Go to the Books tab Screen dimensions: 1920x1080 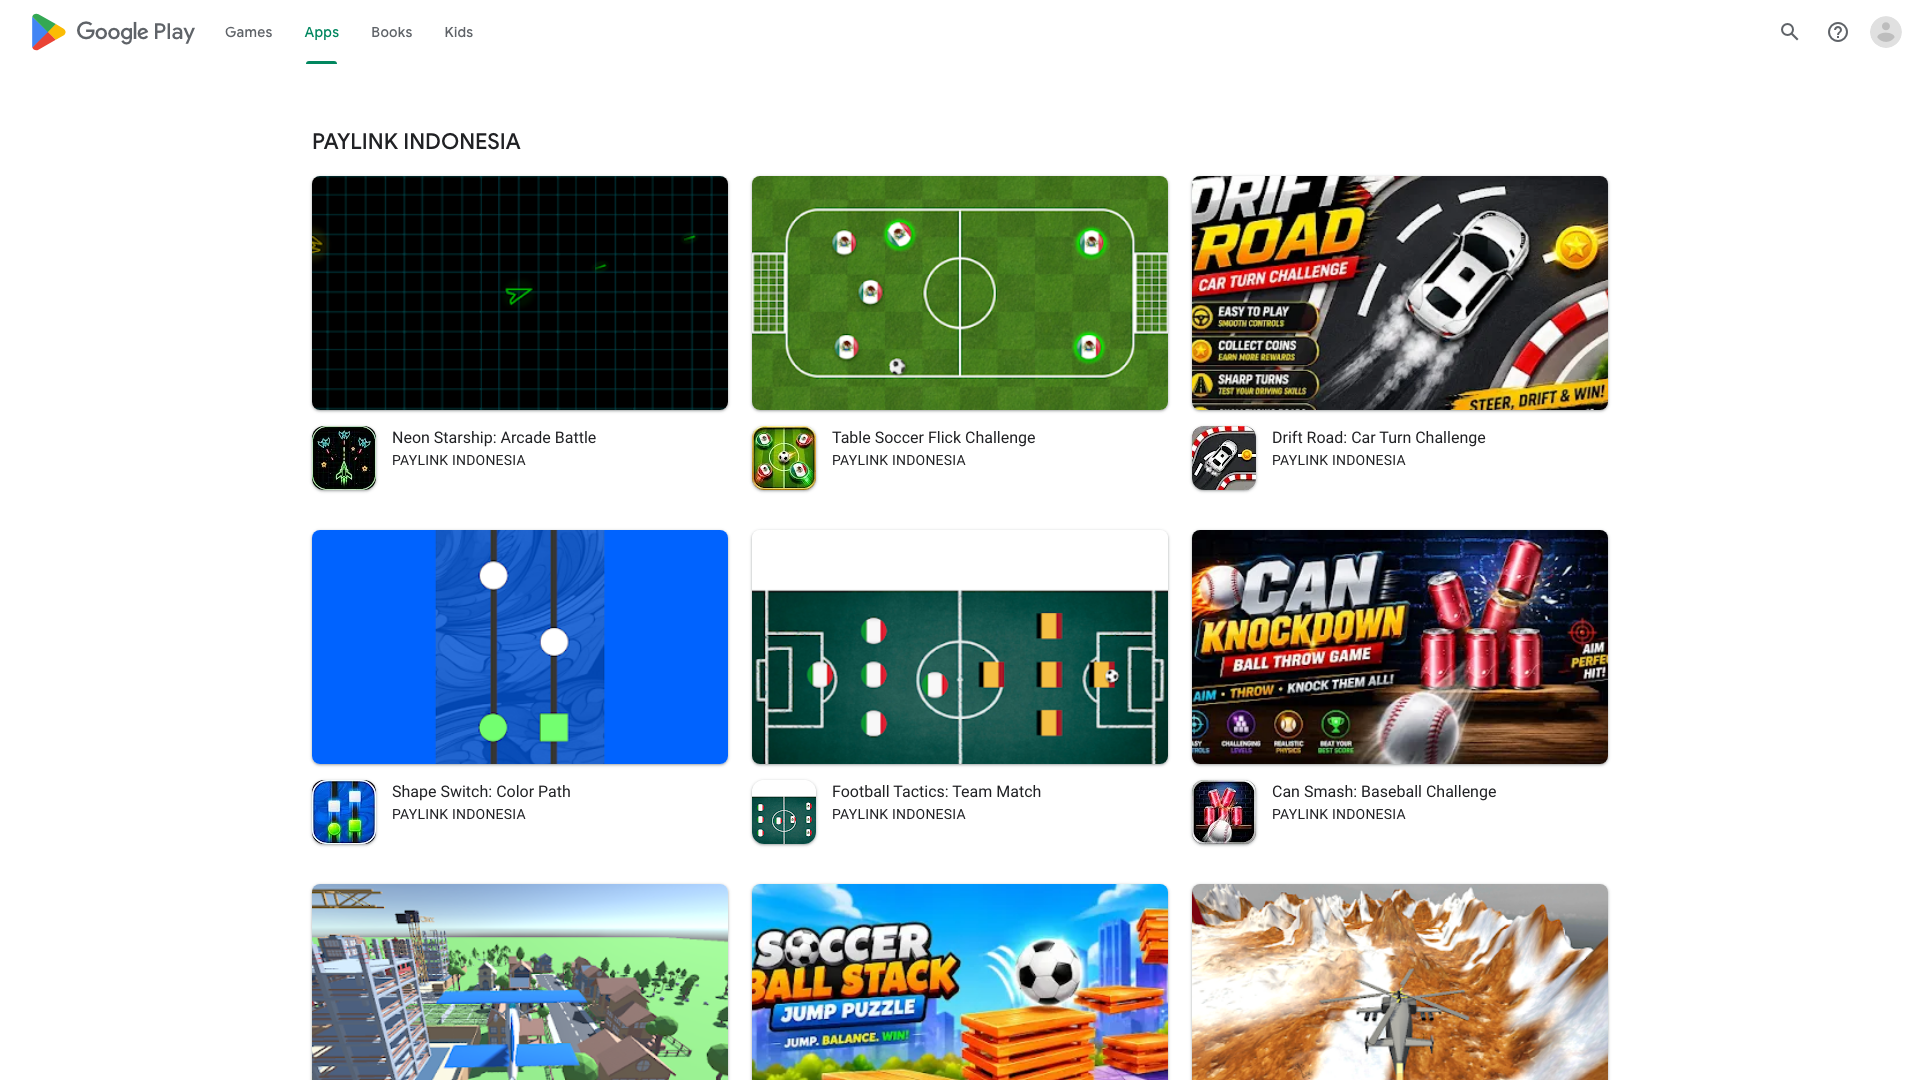coord(391,32)
